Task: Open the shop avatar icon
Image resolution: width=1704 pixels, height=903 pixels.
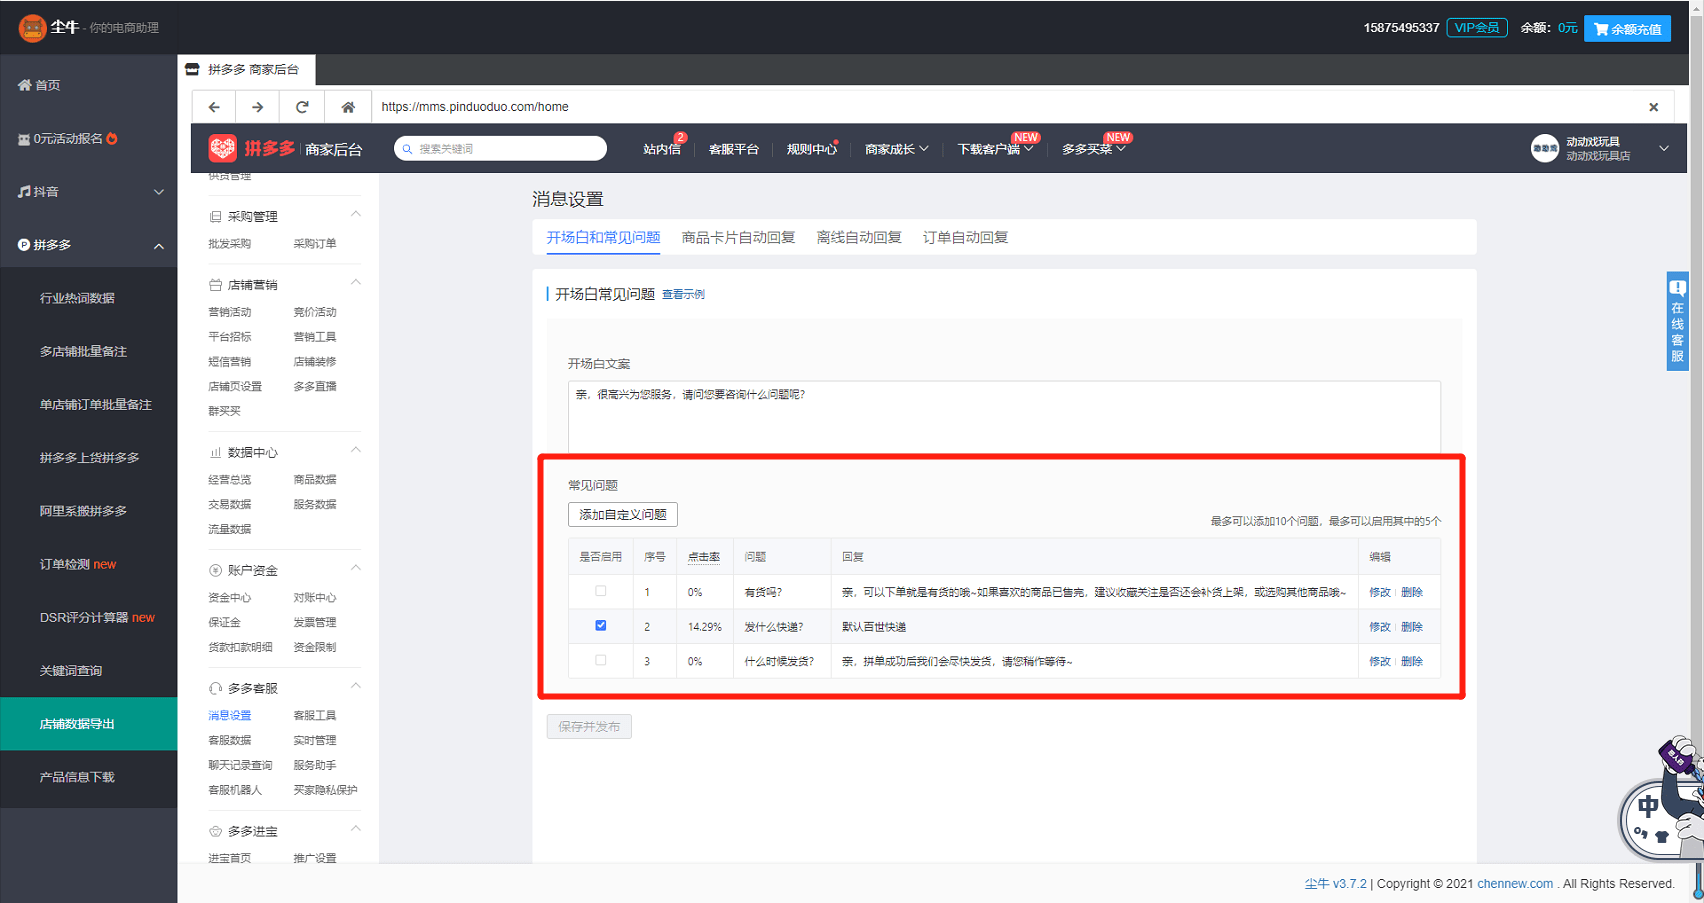Action: [x=1544, y=148]
